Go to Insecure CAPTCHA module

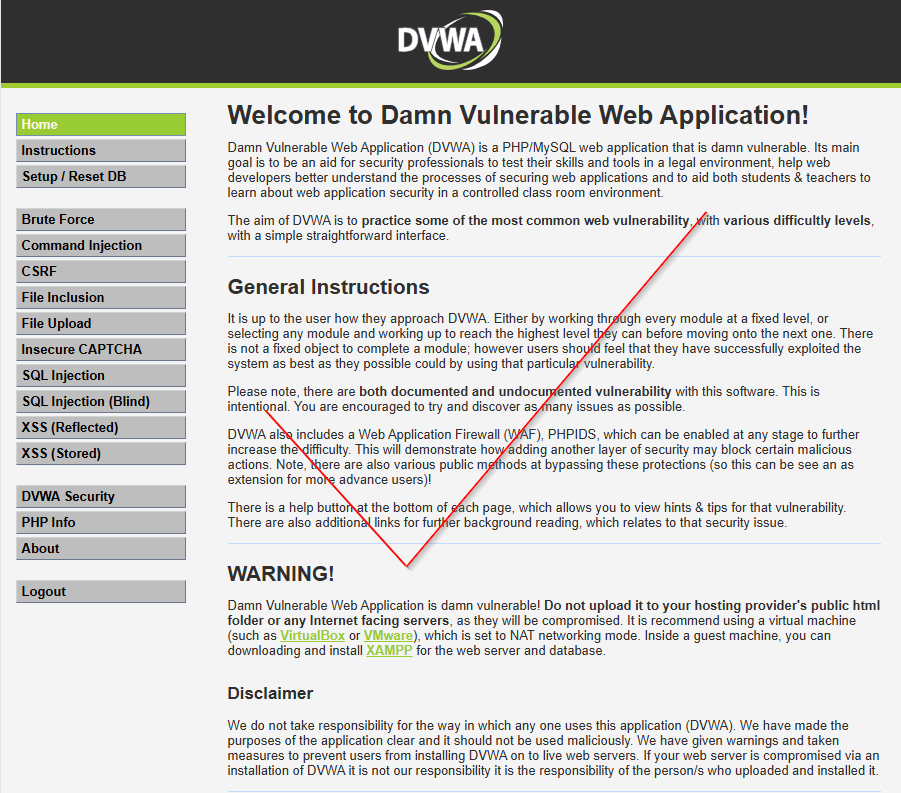101,349
